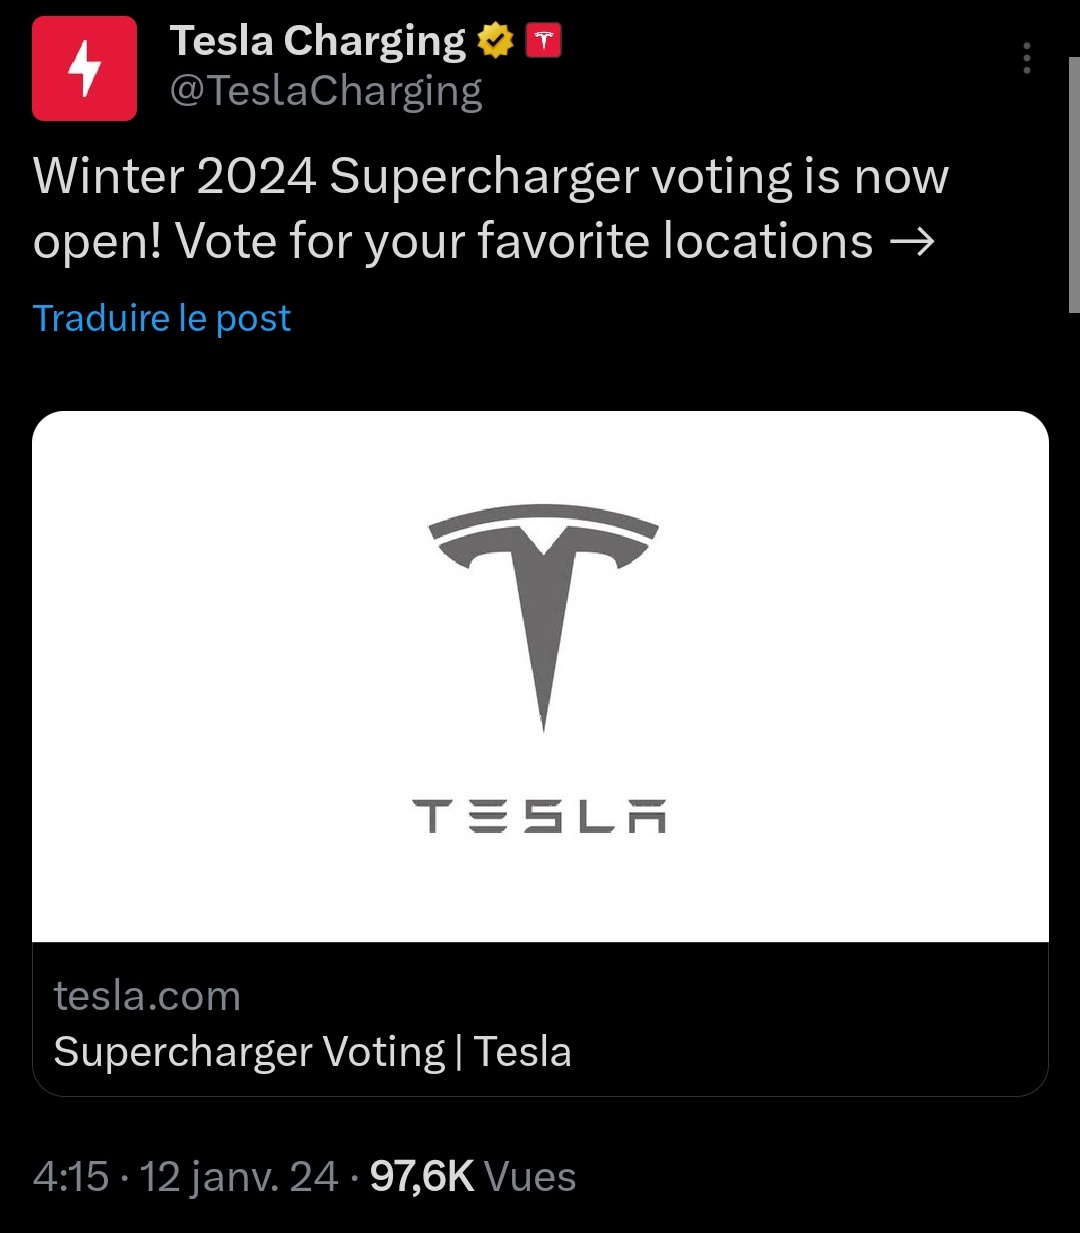Image resolution: width=1080 pixels, height=1233 pixels.
Task: Click the scrollbar thumb on right edge
Action: (1074, 185)
